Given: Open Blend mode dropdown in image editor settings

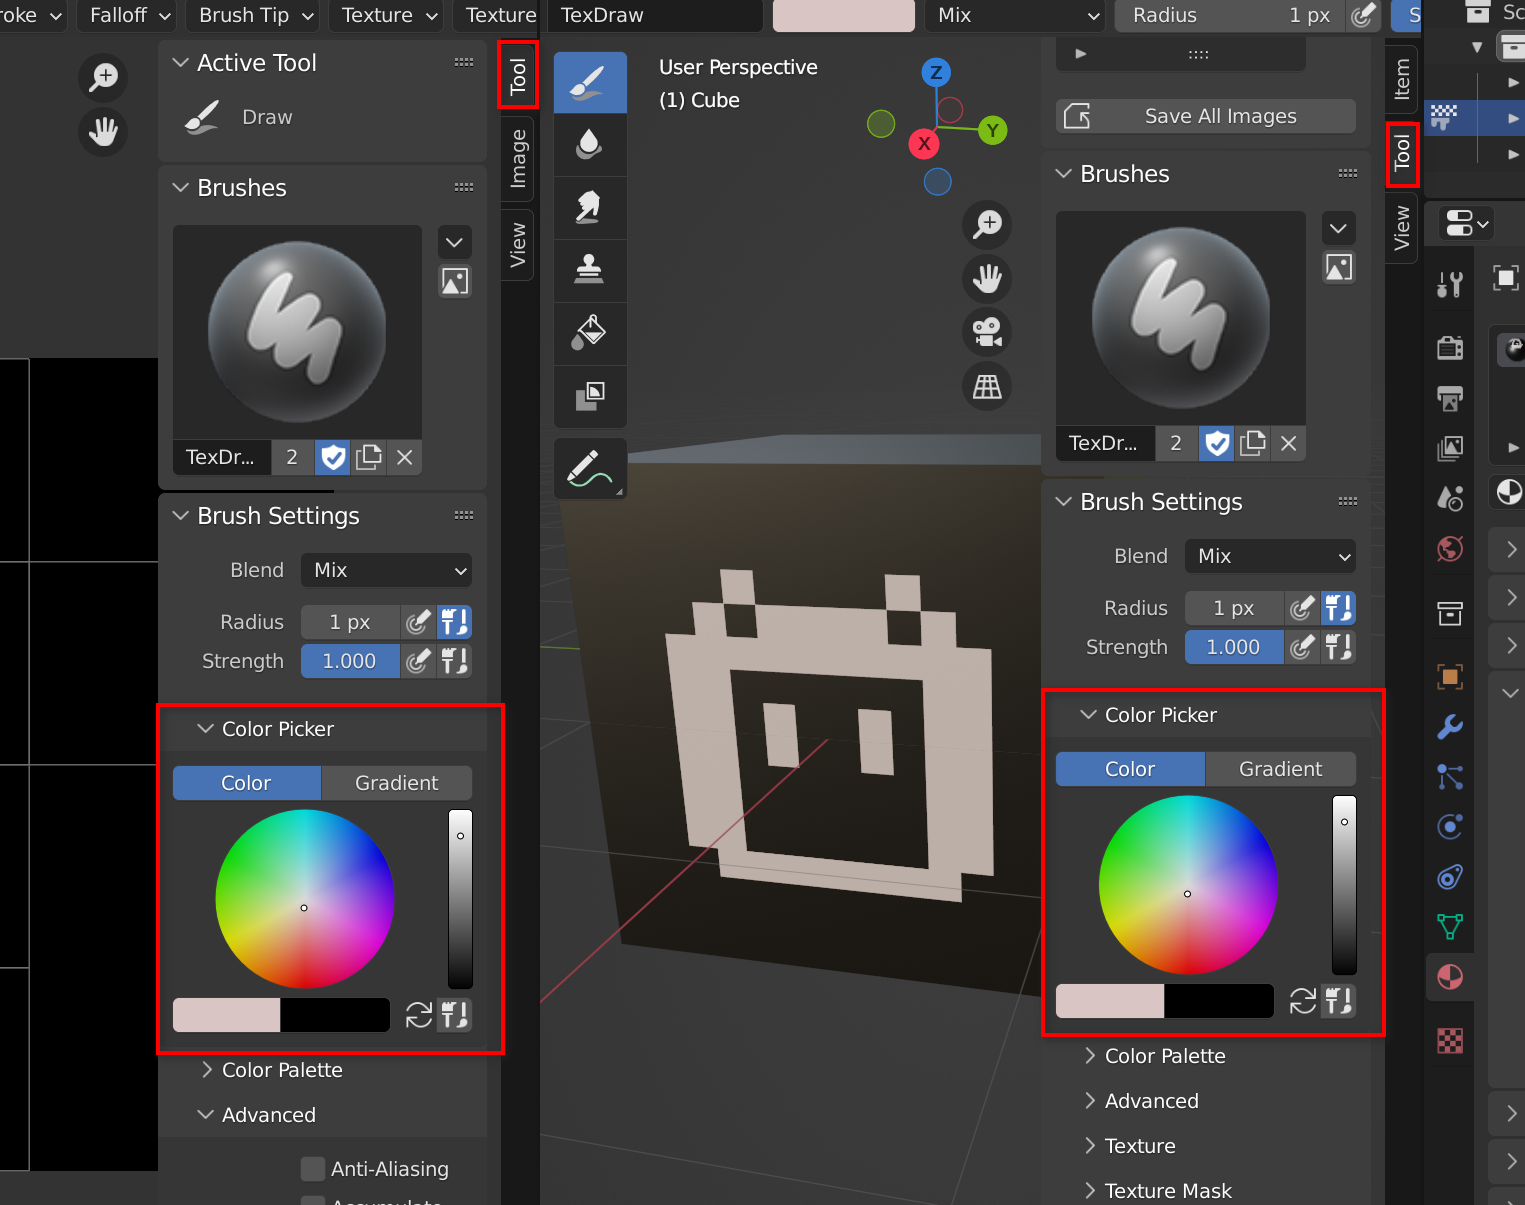Looking at the screenshot, I should [387, 570].
